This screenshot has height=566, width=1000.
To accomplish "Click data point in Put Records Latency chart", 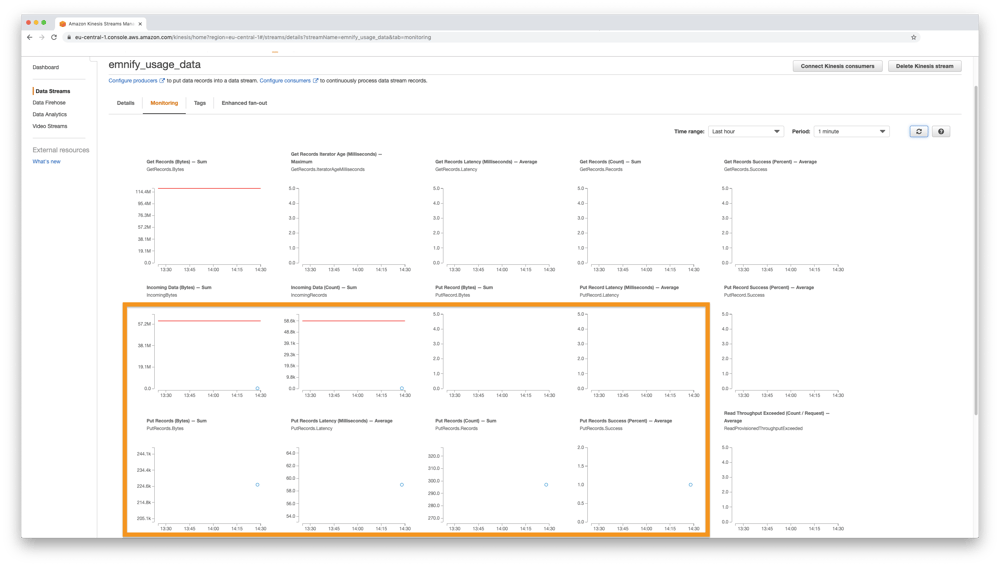I will (402, 485).
